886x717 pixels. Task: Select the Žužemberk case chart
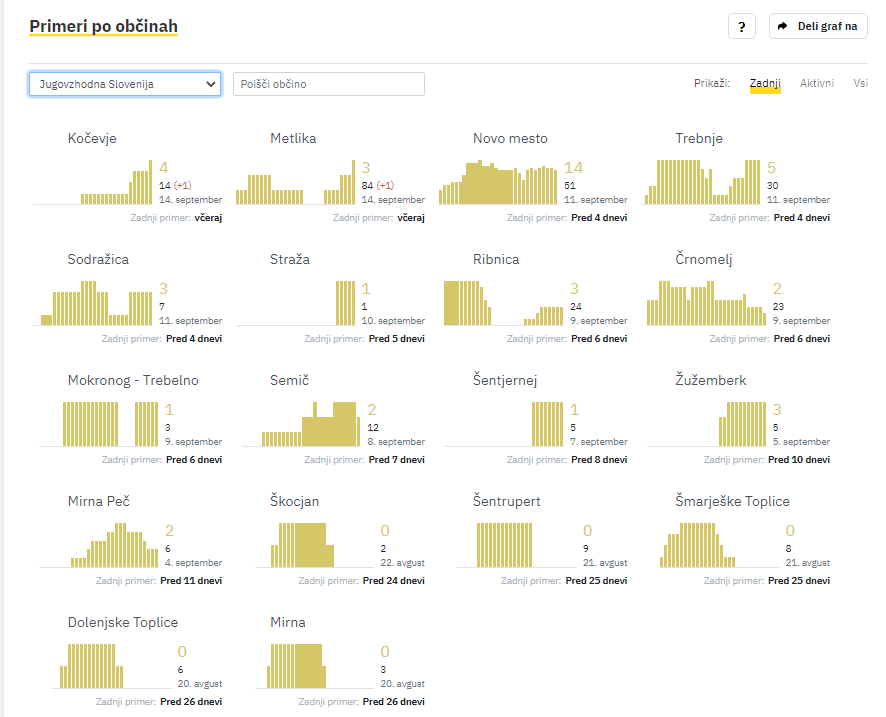[x=707, y=424]
